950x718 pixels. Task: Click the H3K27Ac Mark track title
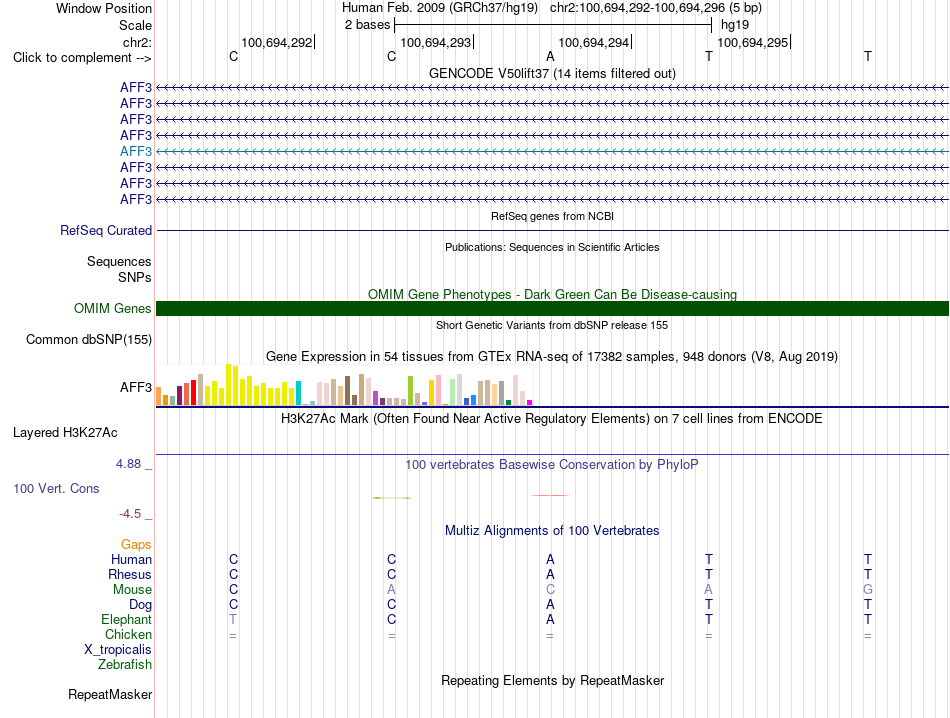(552, 419)
